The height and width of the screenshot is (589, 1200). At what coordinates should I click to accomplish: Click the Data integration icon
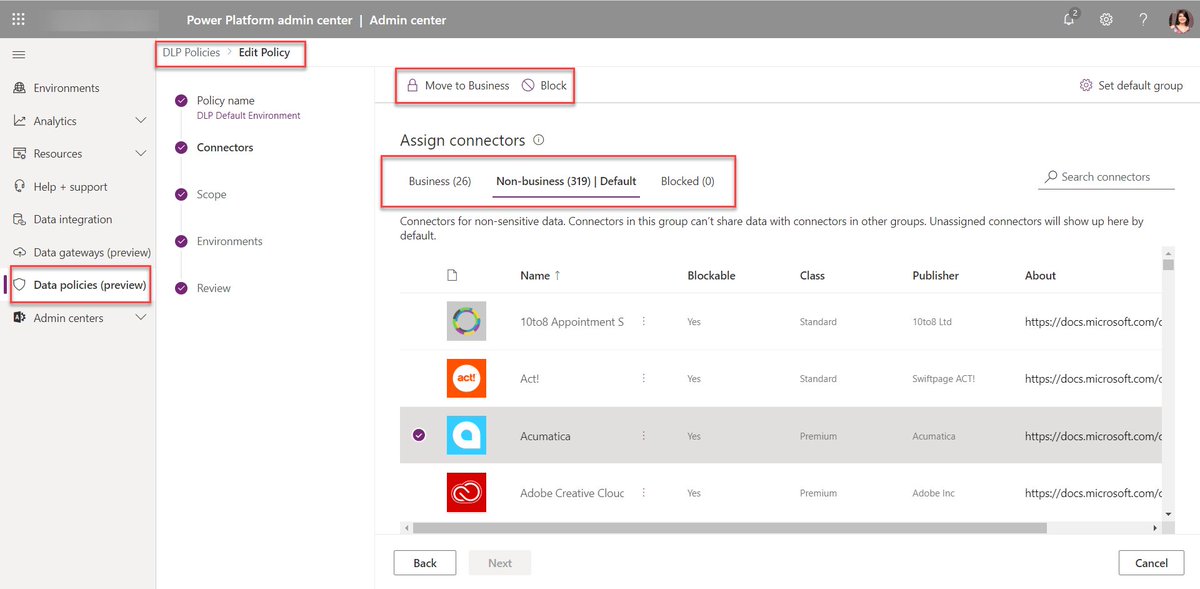coord(19,220)
